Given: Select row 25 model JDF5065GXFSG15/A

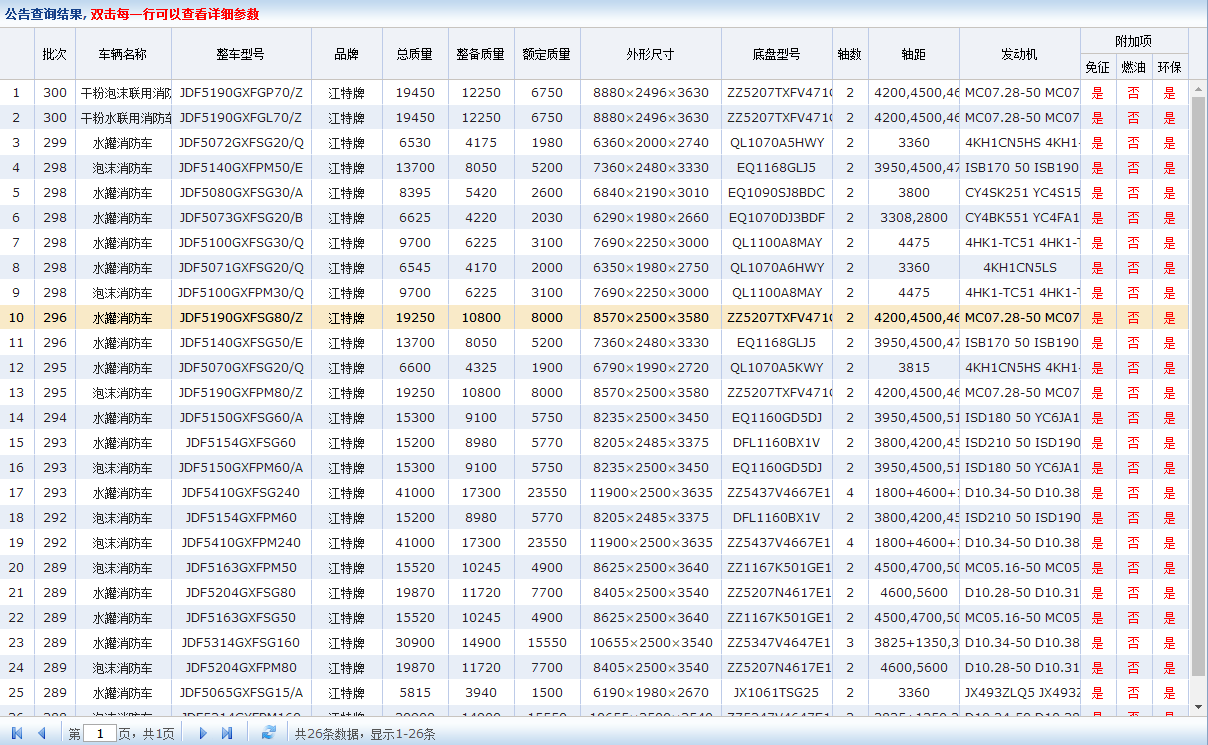Looking at the screenshot, I should 241,692.
